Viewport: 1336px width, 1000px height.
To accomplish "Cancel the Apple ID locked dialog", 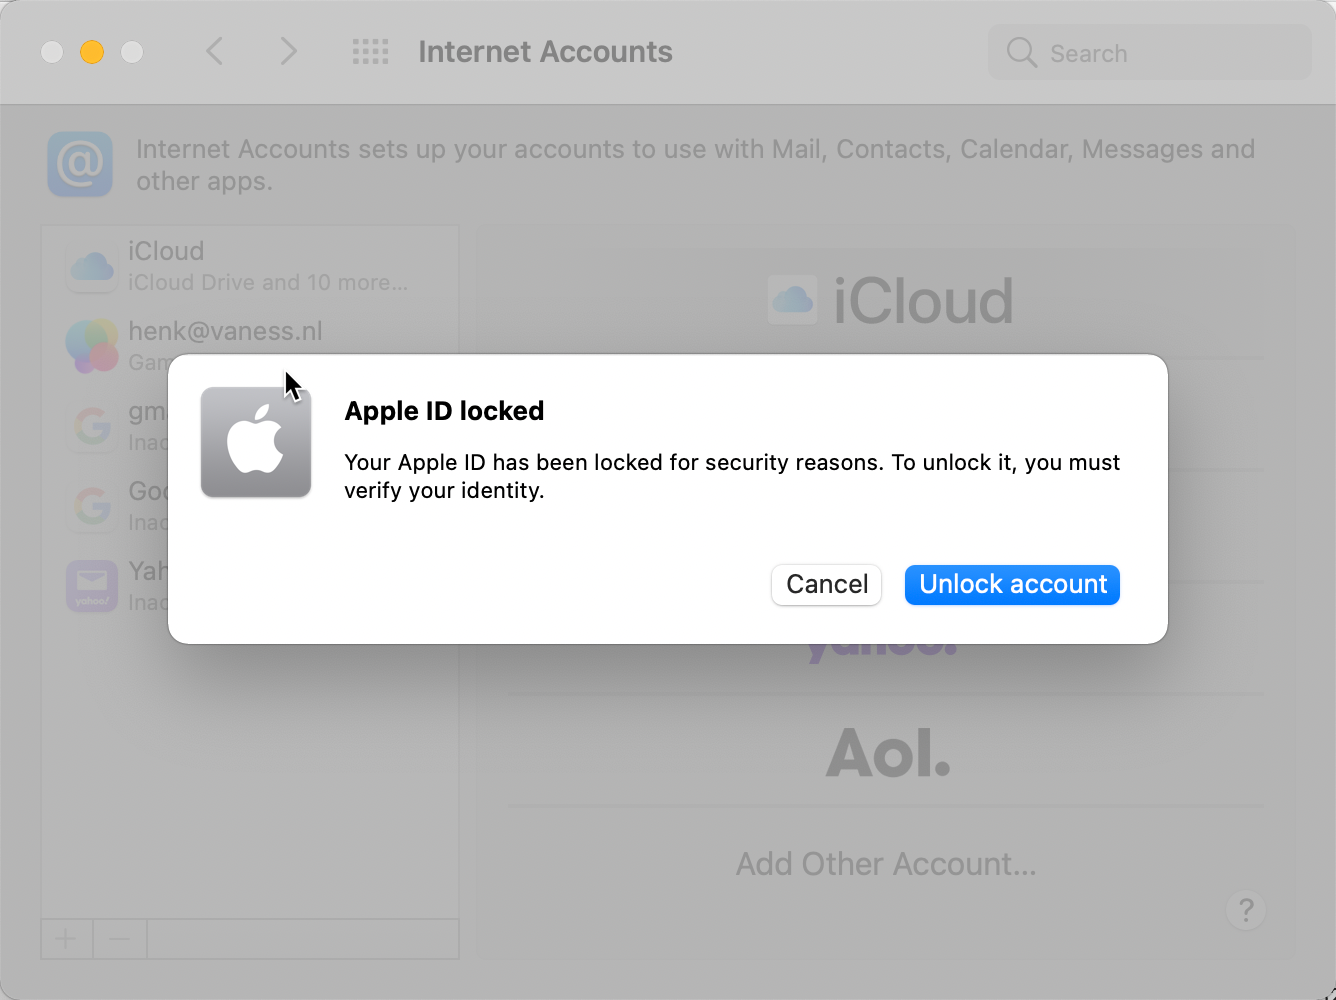I will tap(826, 585).
